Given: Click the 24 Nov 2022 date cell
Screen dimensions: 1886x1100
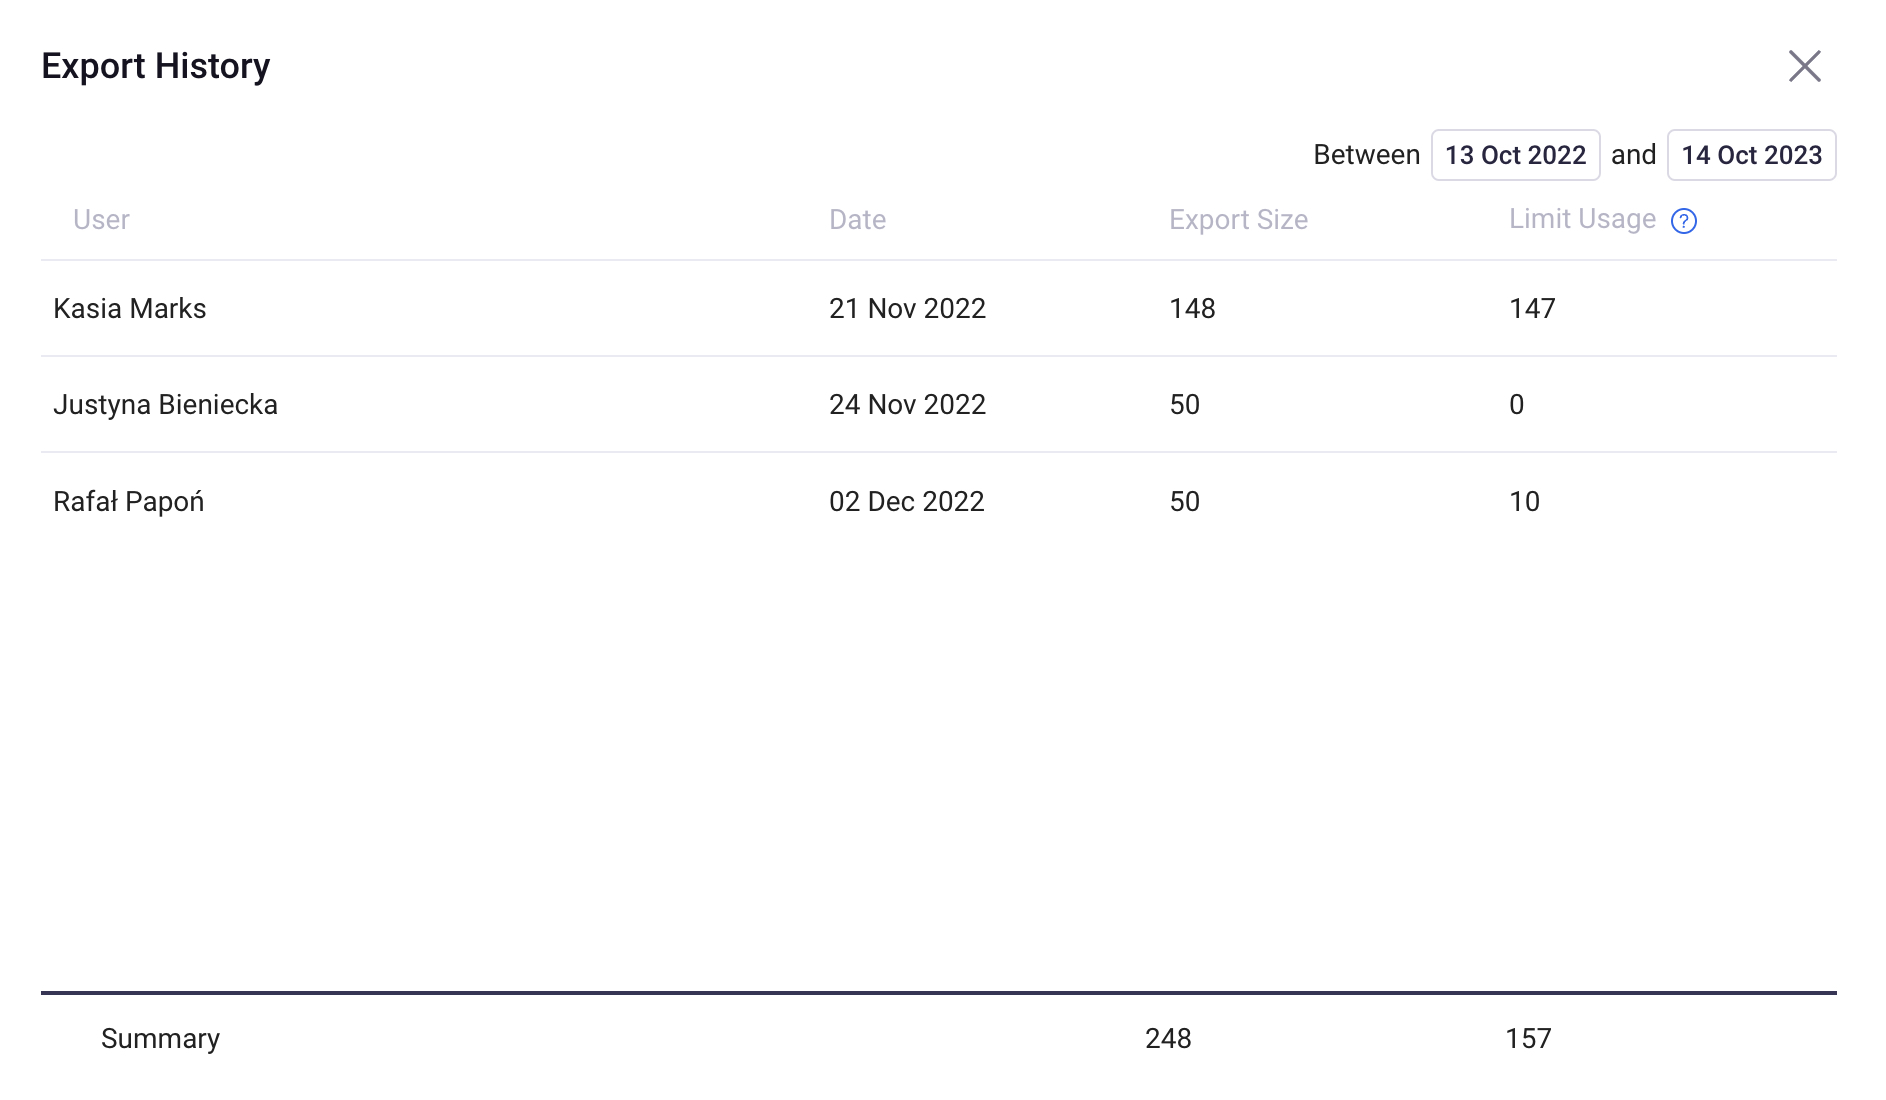Looking at the screenshot, I should click(x=907, y=404).
